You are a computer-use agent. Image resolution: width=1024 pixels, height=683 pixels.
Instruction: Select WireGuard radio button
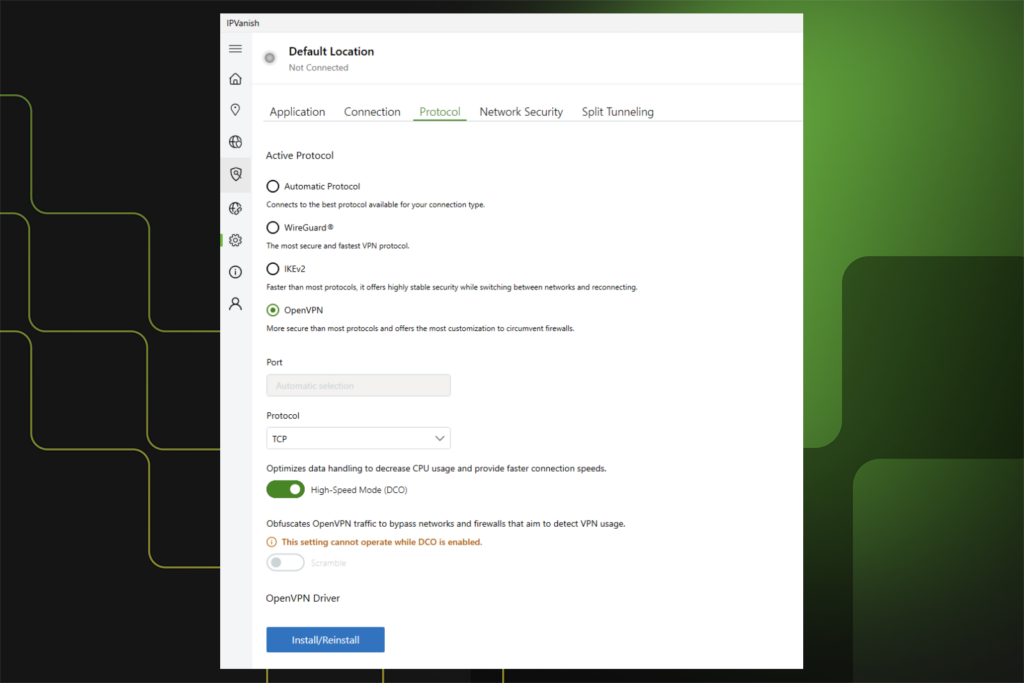[x=273, y=227]
